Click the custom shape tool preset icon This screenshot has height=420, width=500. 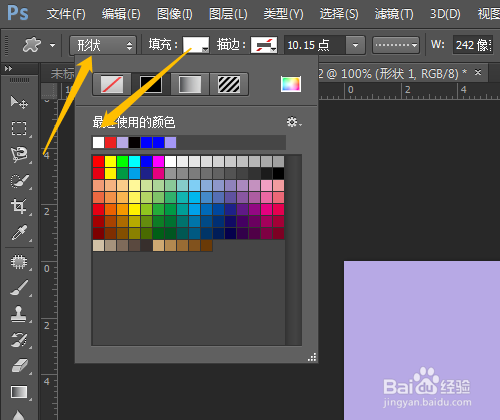32,45
